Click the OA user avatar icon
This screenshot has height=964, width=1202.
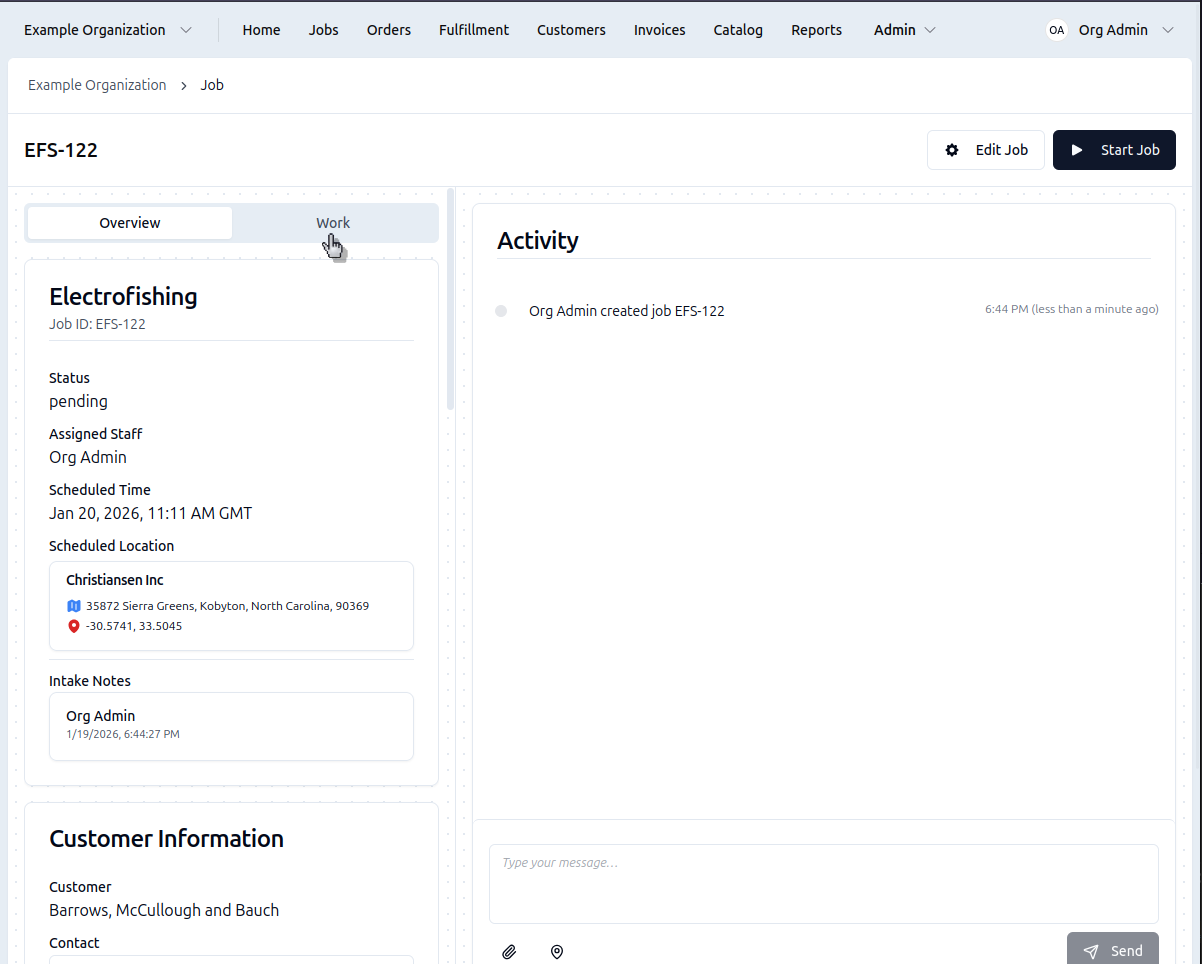pos(1056,30)
